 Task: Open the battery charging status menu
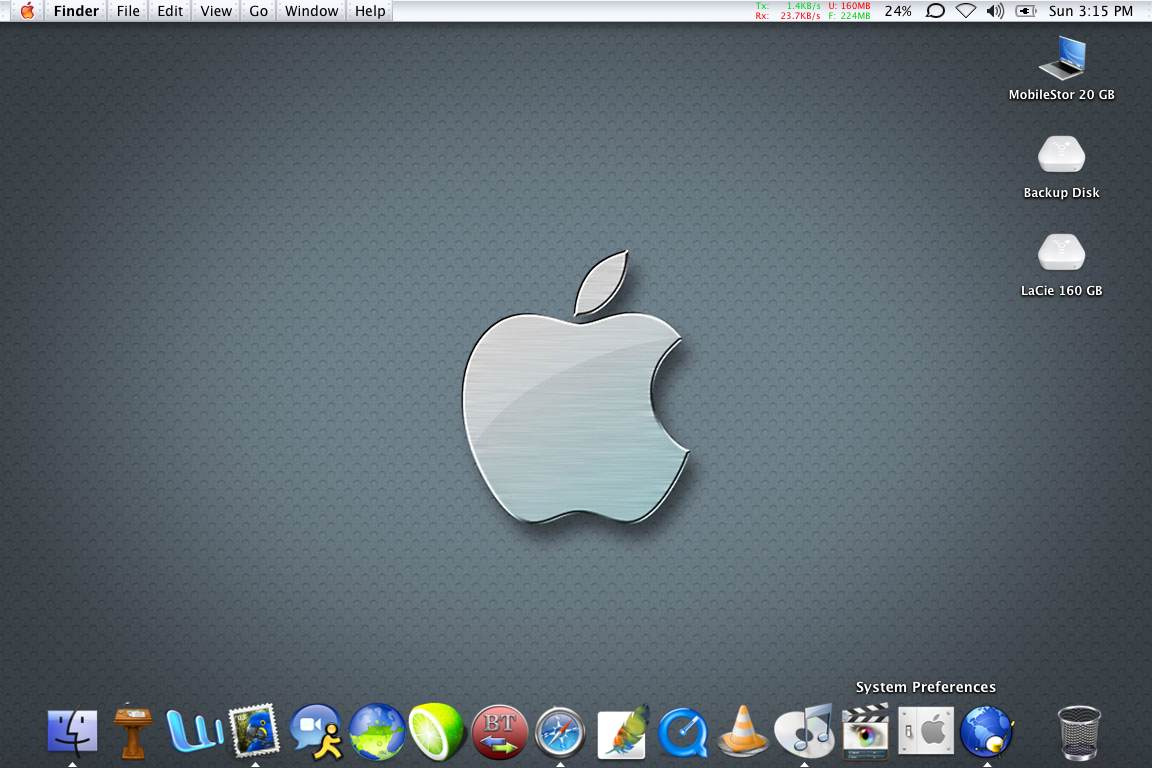pos(1026,11)
